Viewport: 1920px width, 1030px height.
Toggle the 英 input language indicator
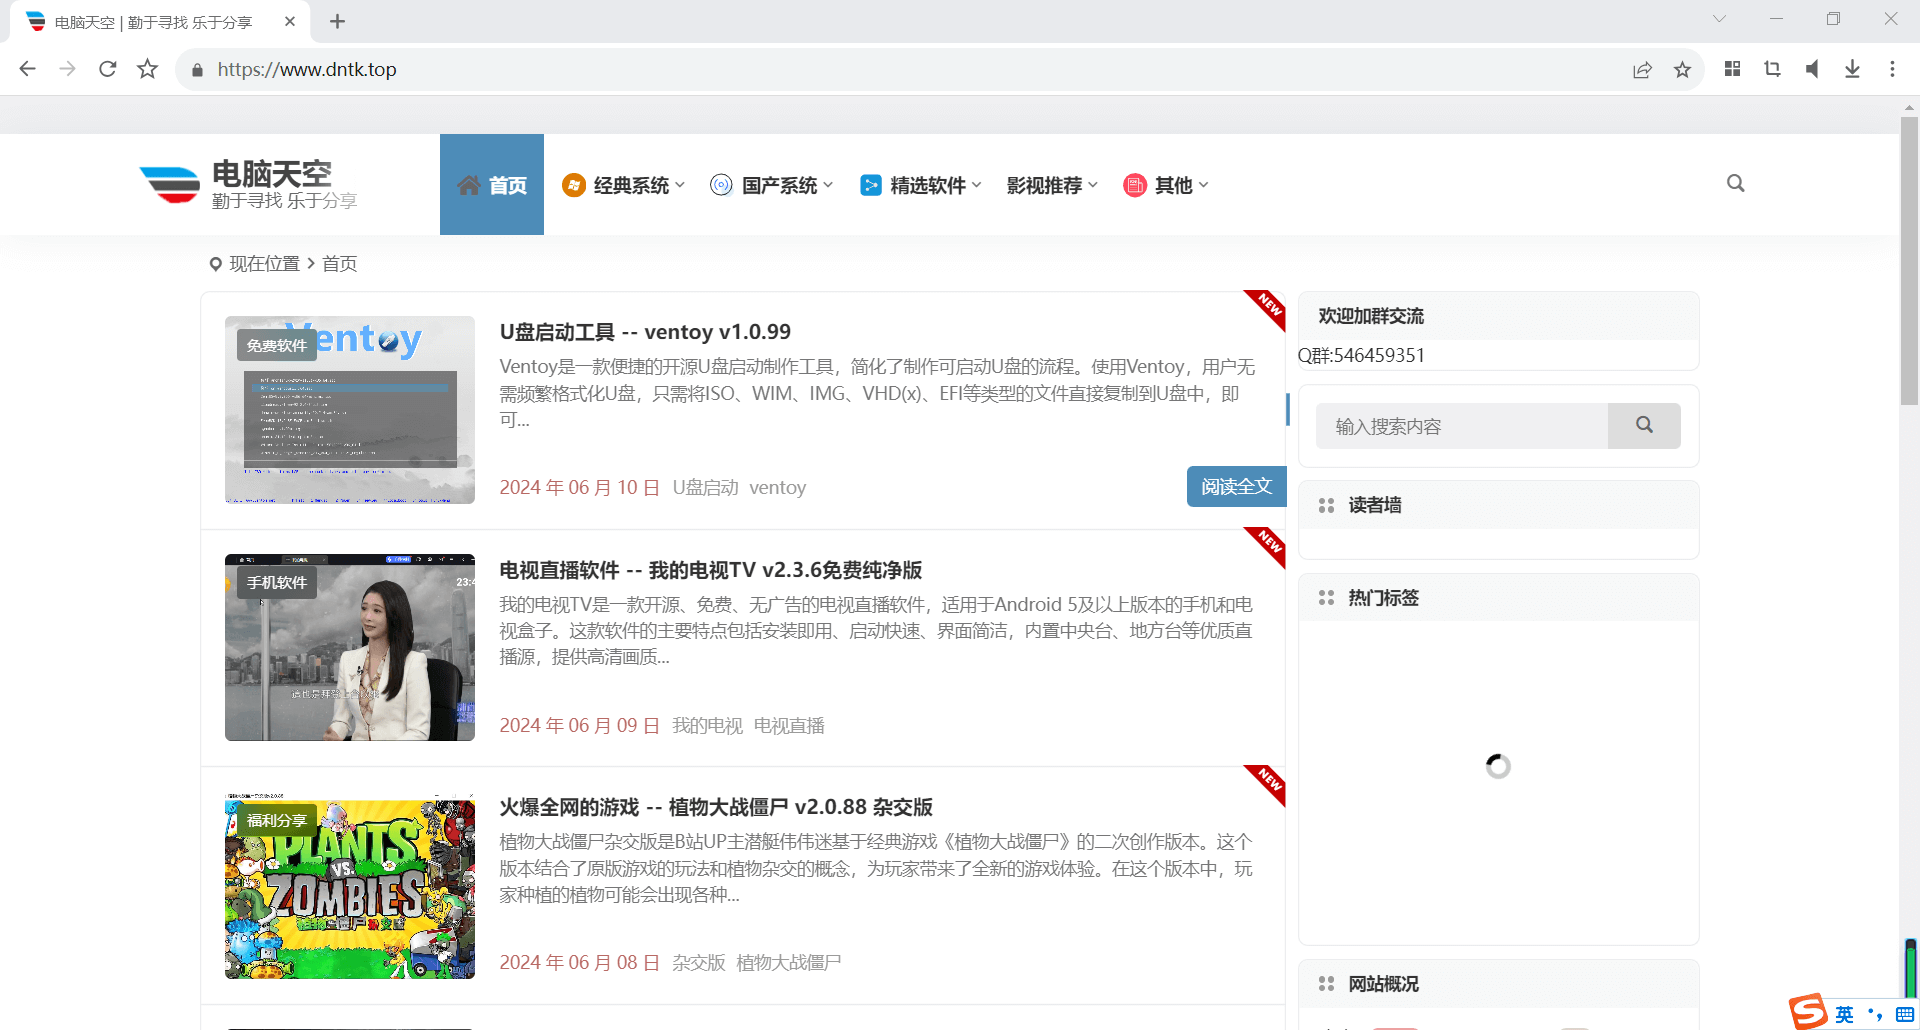(x=1844, y=1014)
